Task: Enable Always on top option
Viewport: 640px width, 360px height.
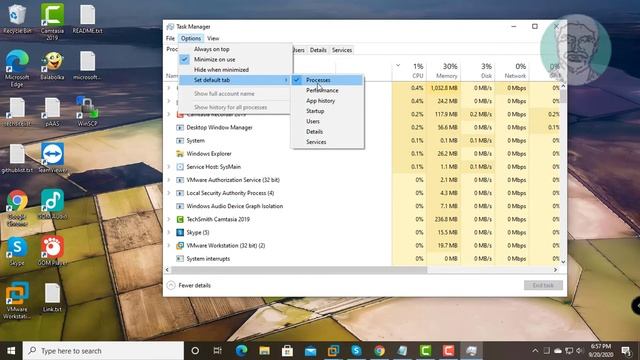Action: click(236, 49)
